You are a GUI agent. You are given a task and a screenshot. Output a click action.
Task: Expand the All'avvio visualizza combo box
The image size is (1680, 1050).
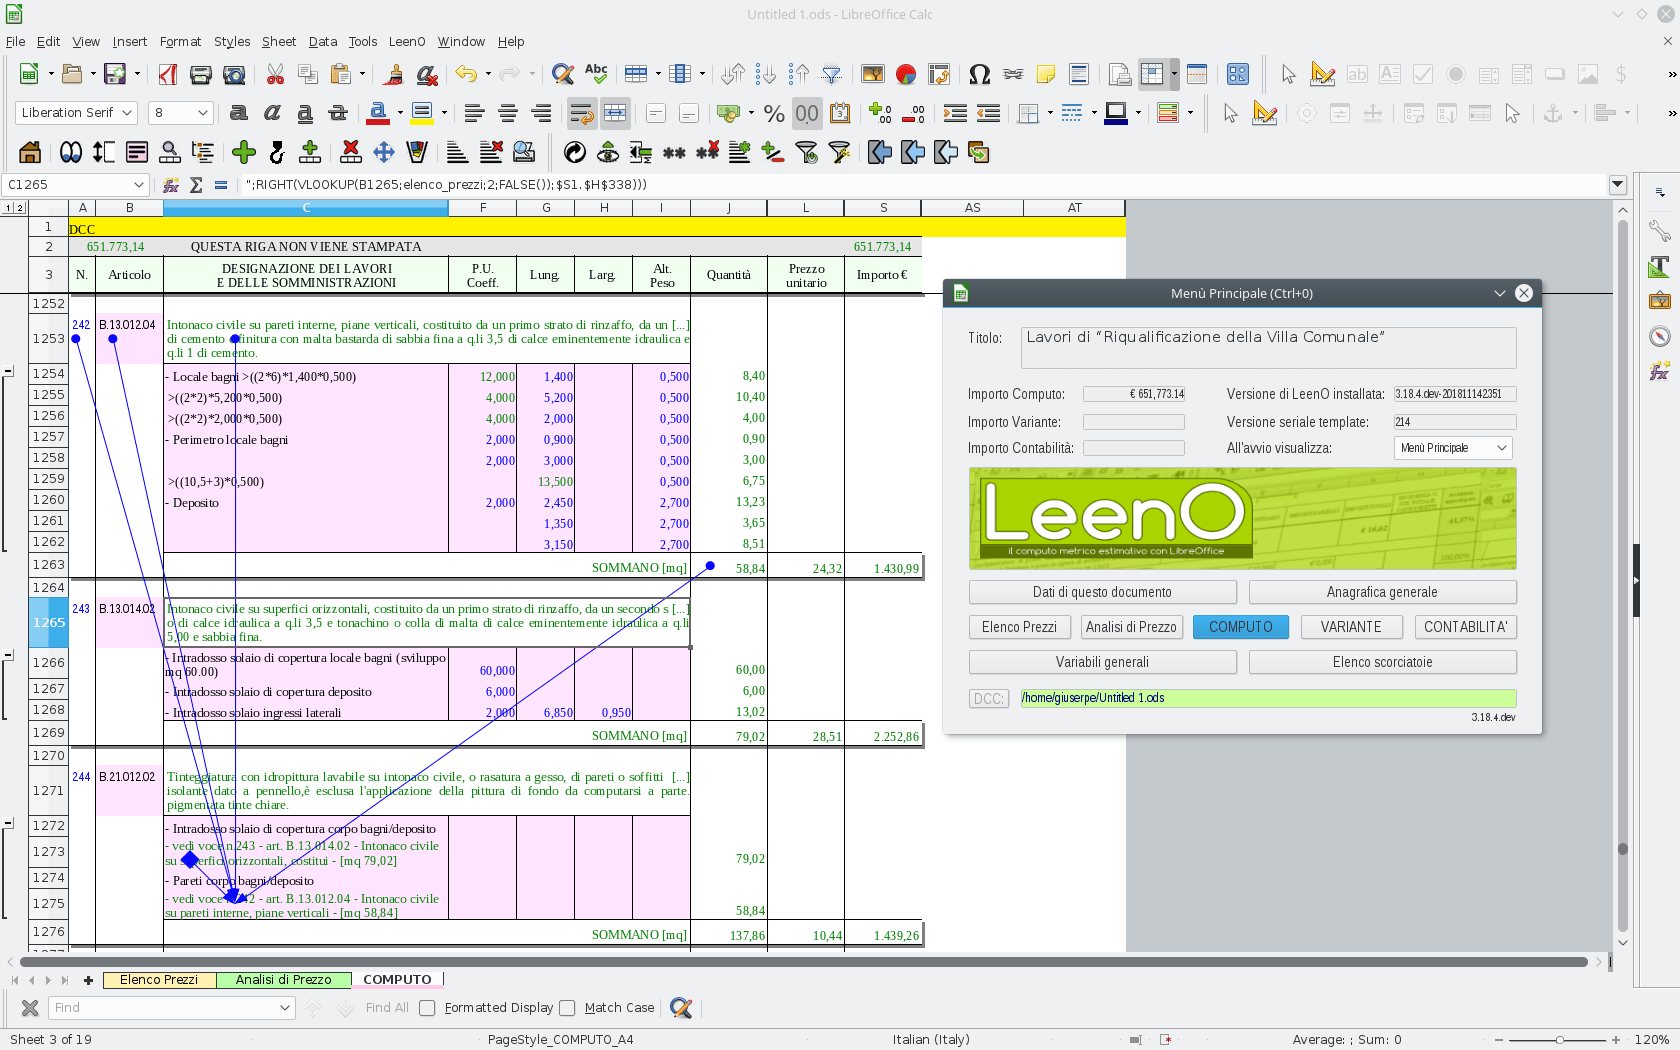point(1501,448)
